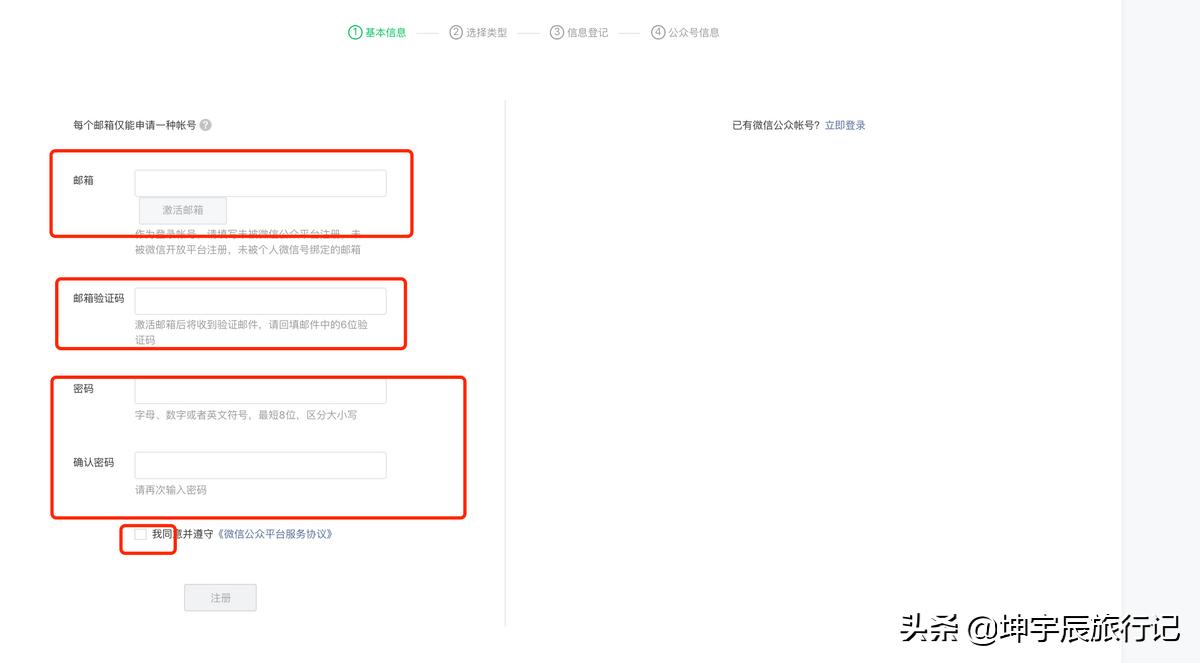Click the 激活邮箱 button
This screenshot has height=663, width=1200.
pos(181,210)
